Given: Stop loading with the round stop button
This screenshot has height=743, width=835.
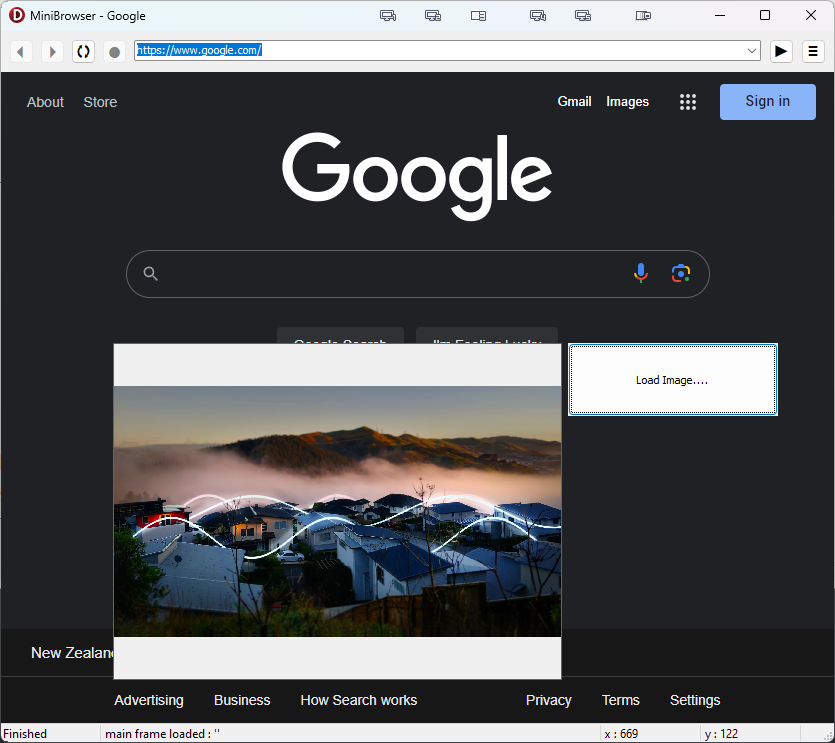Looking at the screenshot, I should click(x=114, y=52).
